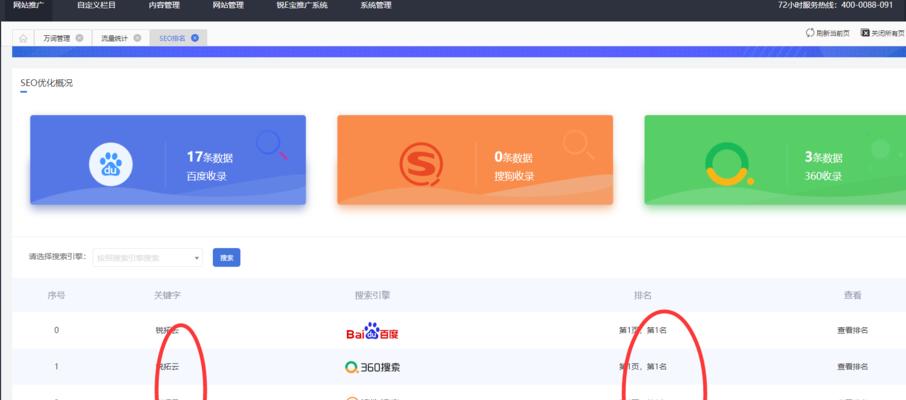This screenshot has width=906, height=400.
Task: Click the SEO优化概况 section heading
Action: click(x=47, y=83)
